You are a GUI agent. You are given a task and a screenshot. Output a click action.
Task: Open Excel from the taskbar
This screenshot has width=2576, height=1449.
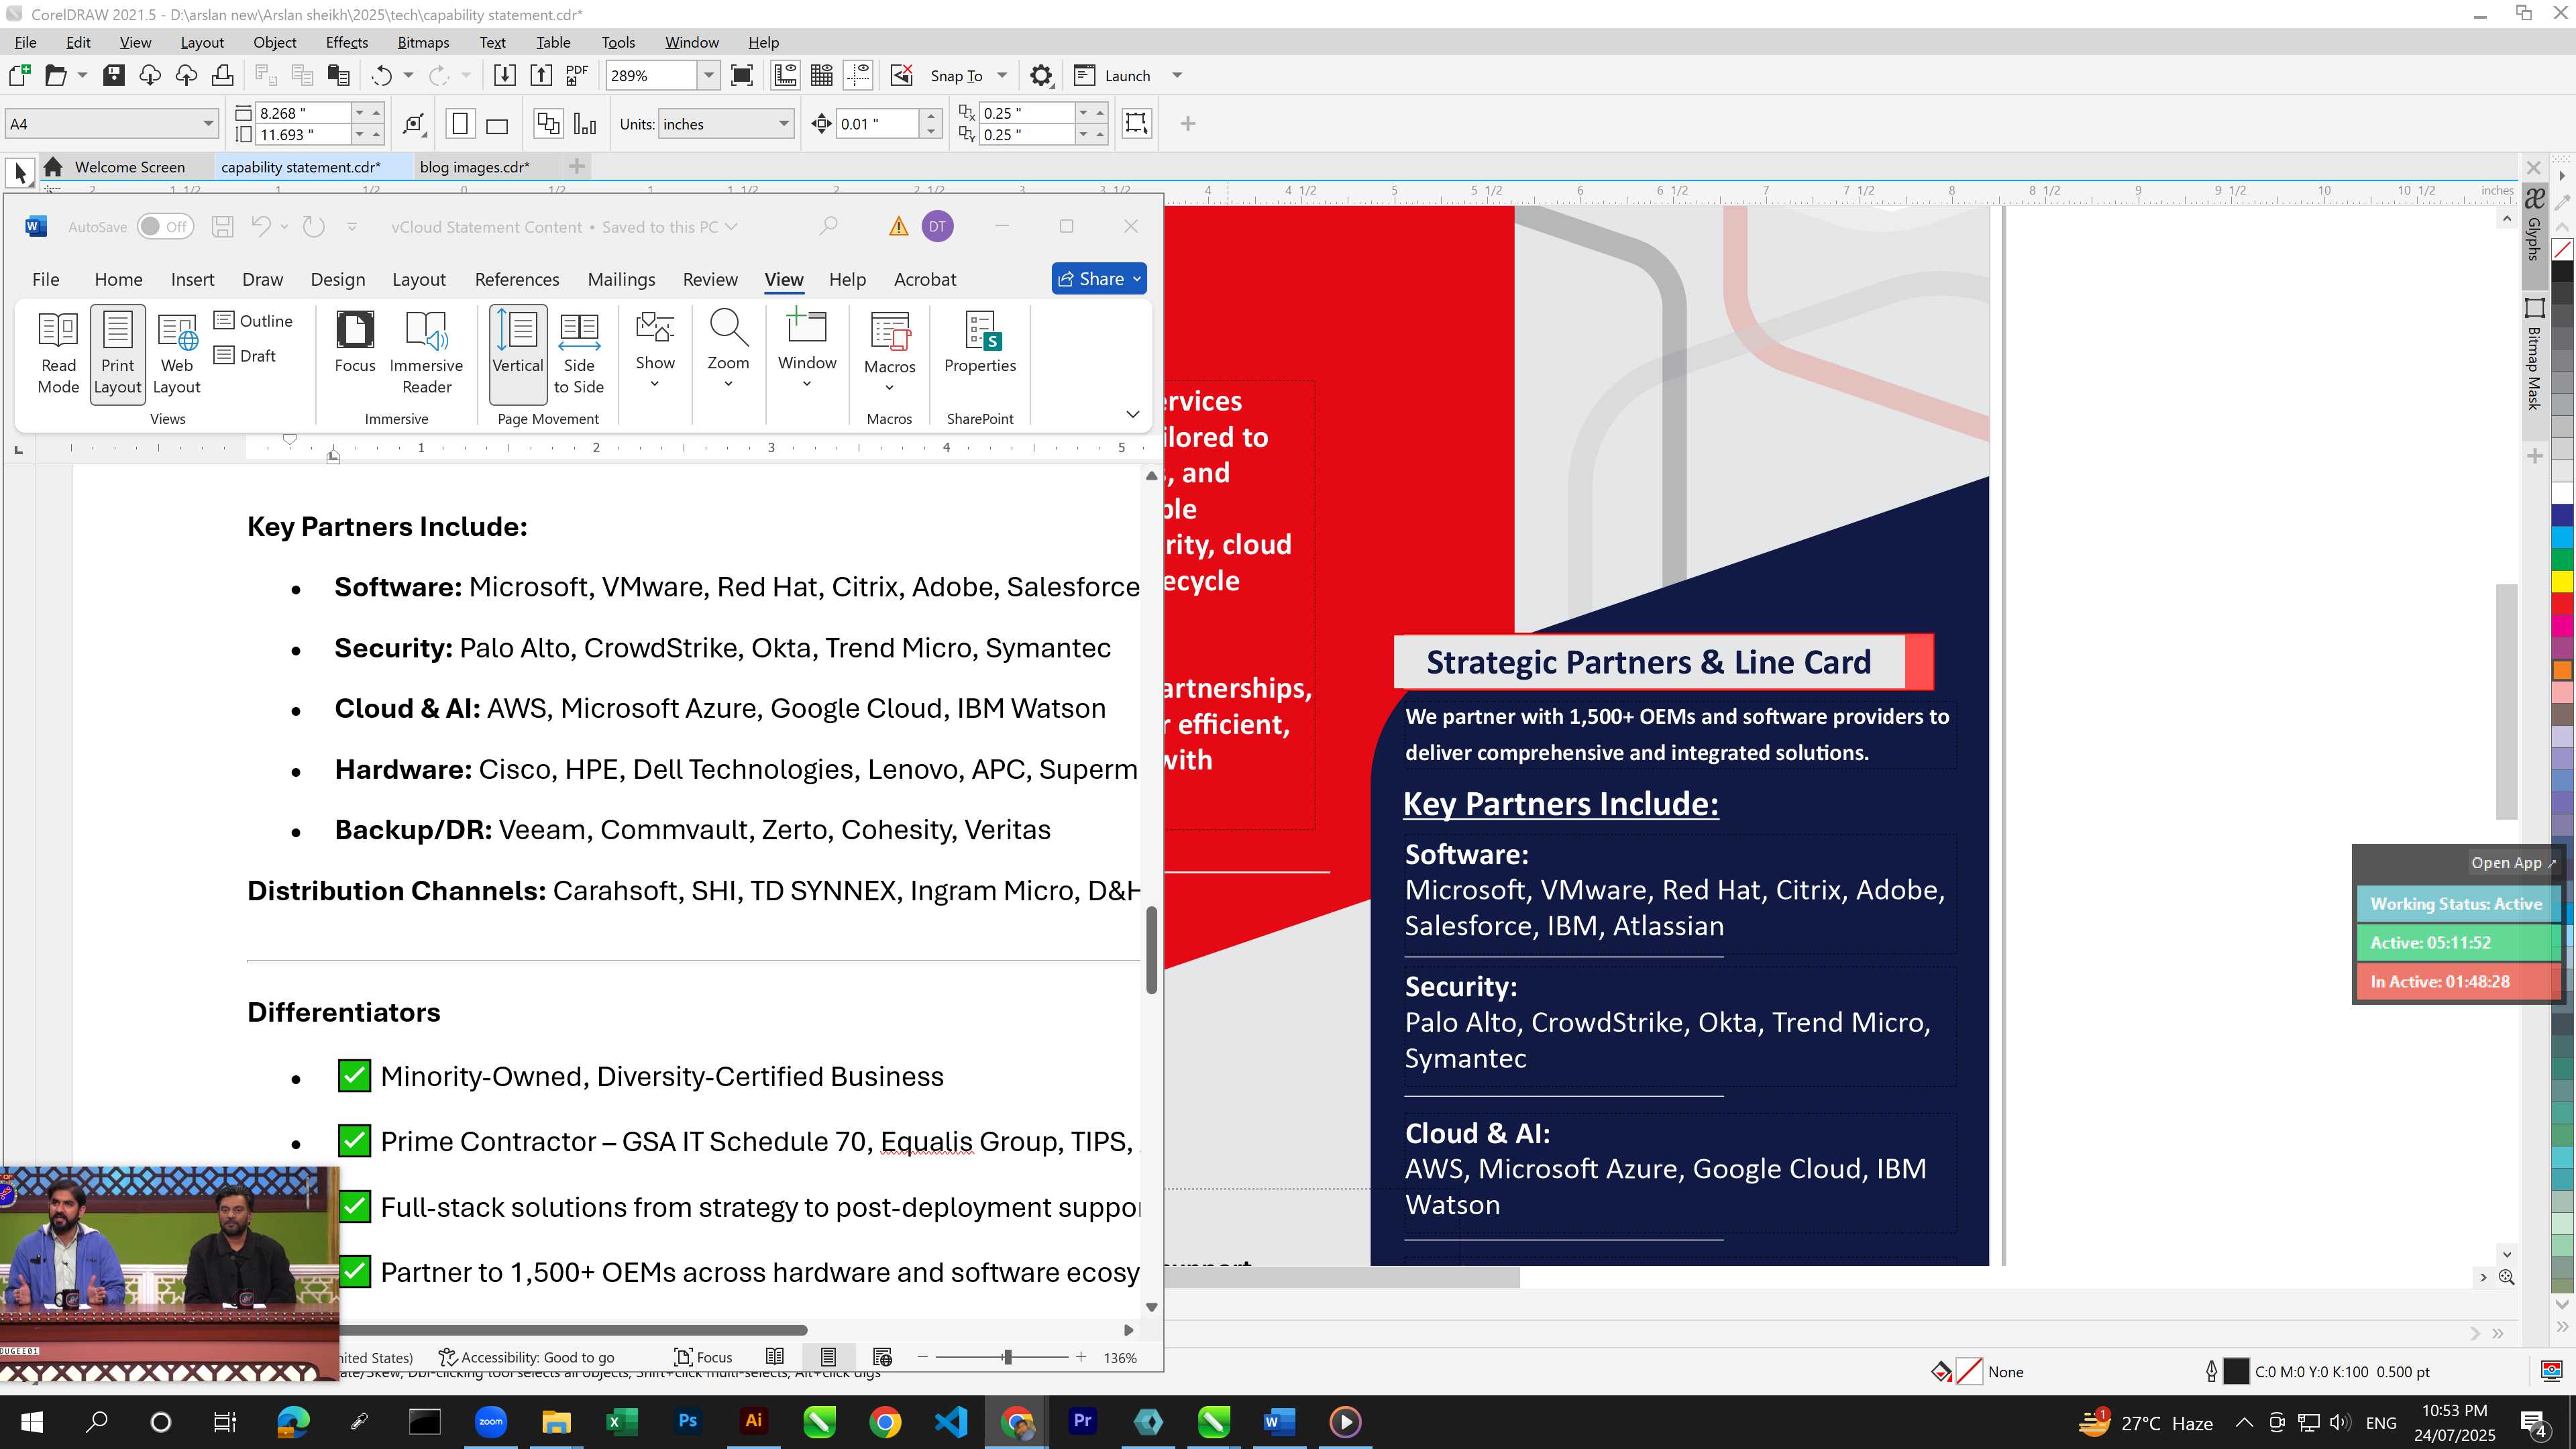tap(622, 1421)
